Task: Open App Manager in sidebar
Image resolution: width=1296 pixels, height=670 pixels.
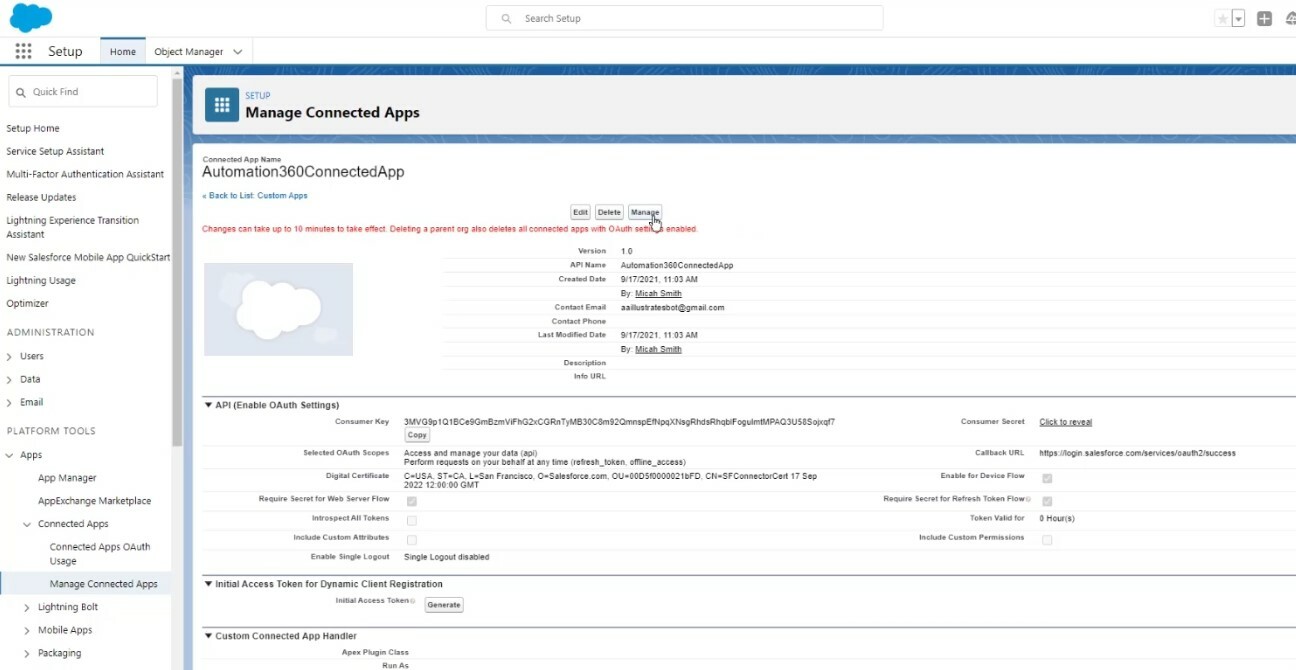Action: [67, 478]
